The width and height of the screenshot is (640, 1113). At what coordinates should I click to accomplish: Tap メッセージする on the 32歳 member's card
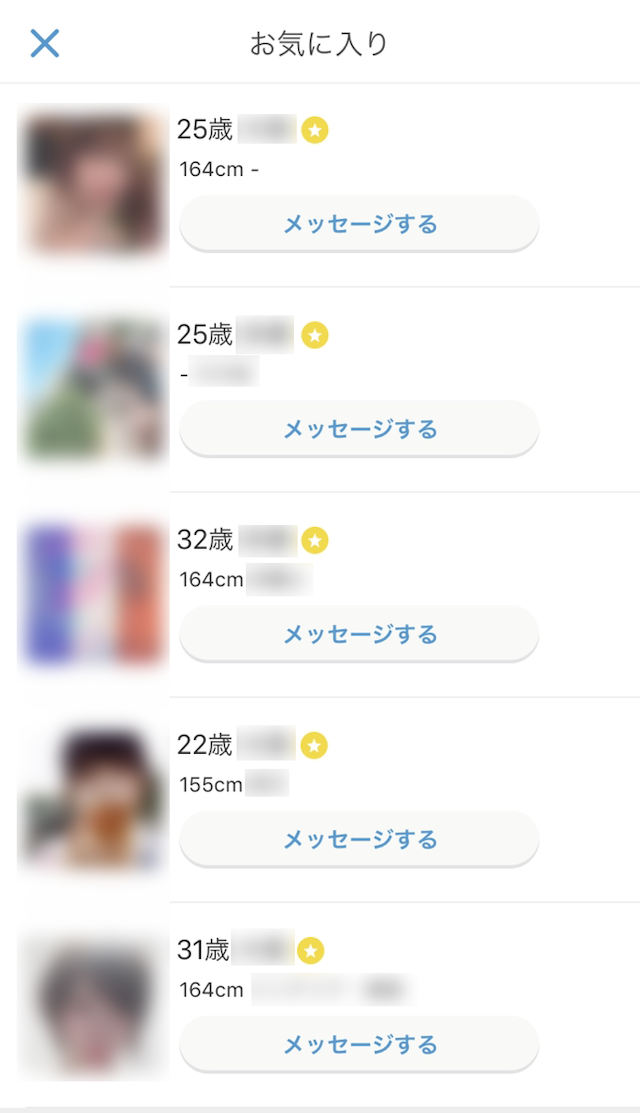(x=358, y=633)
